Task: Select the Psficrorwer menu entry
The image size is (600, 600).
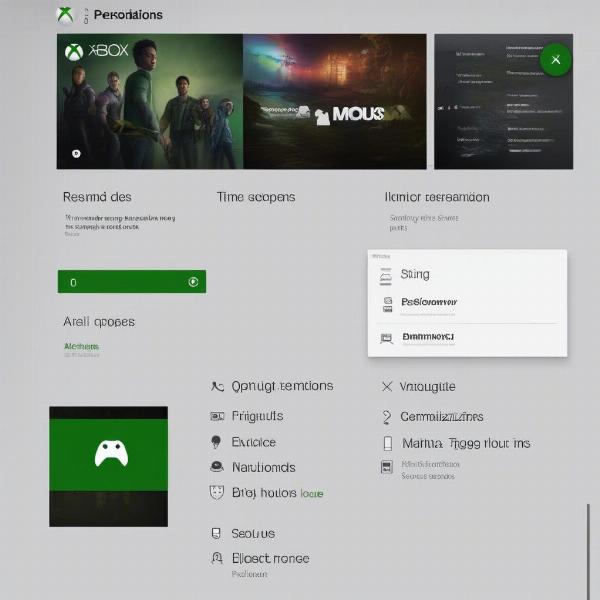Action: point(429,302)
